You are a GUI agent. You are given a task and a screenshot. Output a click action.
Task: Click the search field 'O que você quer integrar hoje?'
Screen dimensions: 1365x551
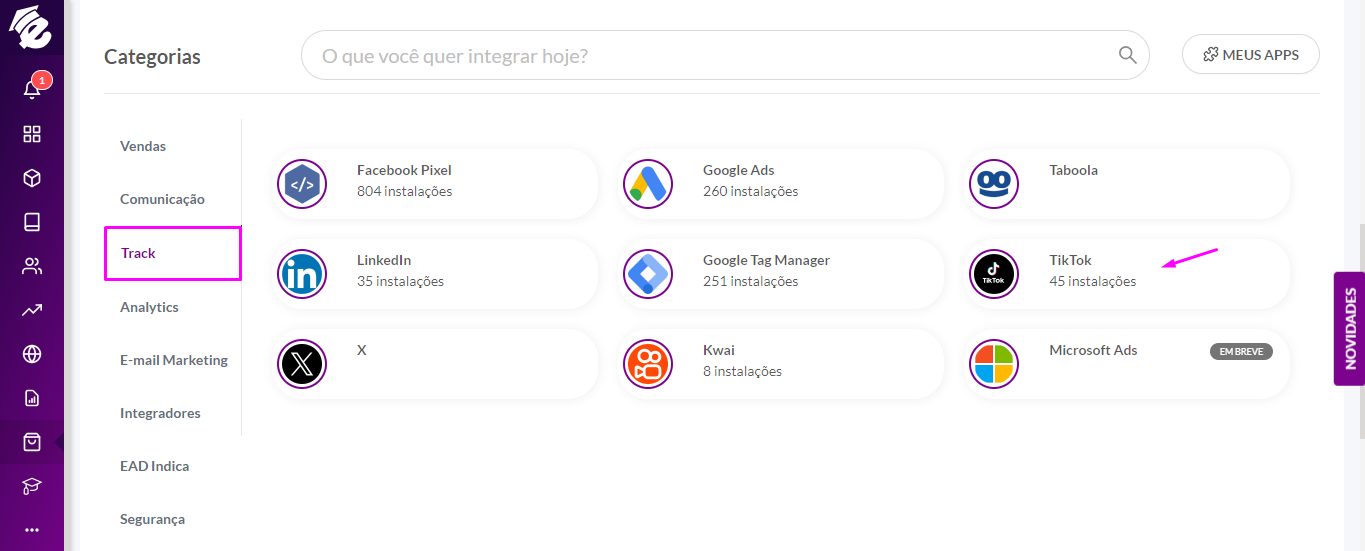tap(725, 55)
